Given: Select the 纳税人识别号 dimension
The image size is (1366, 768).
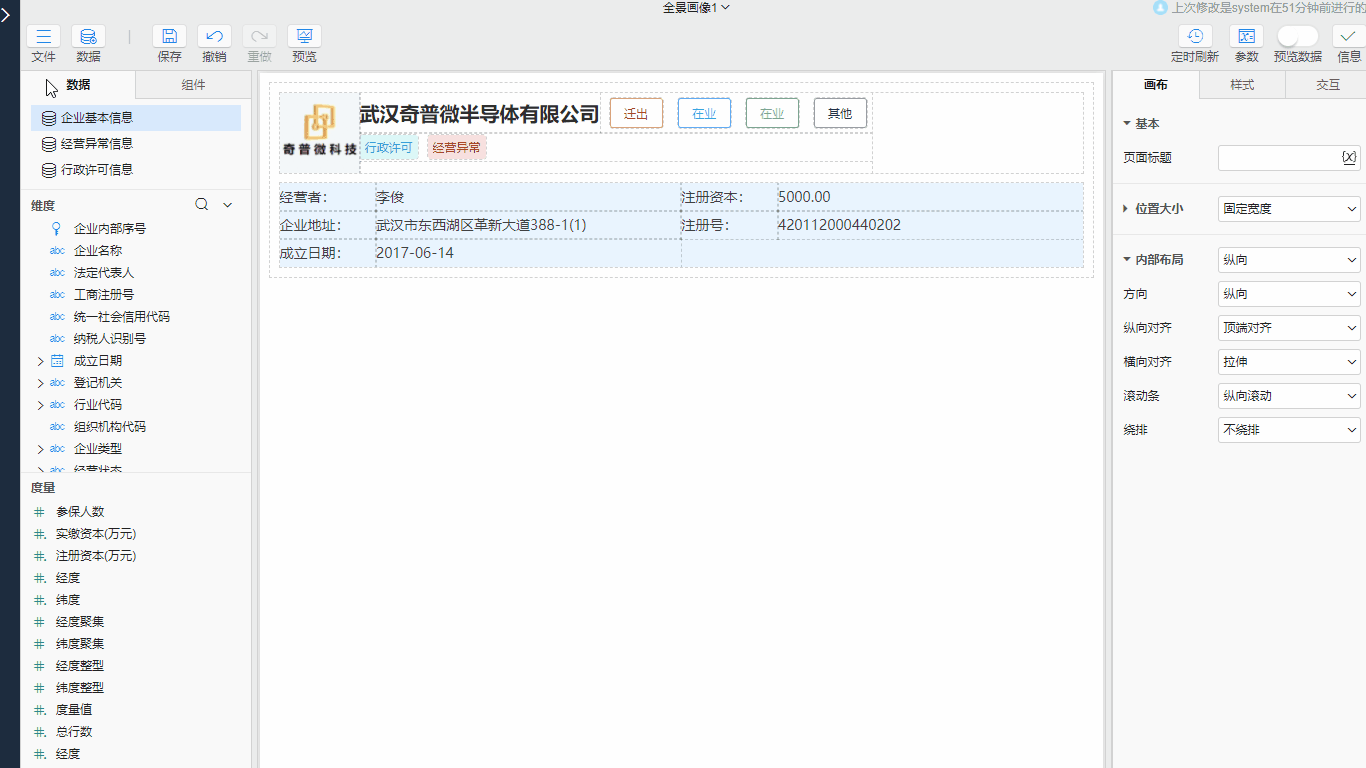Looking at the screenshot, I should [110, 339].
